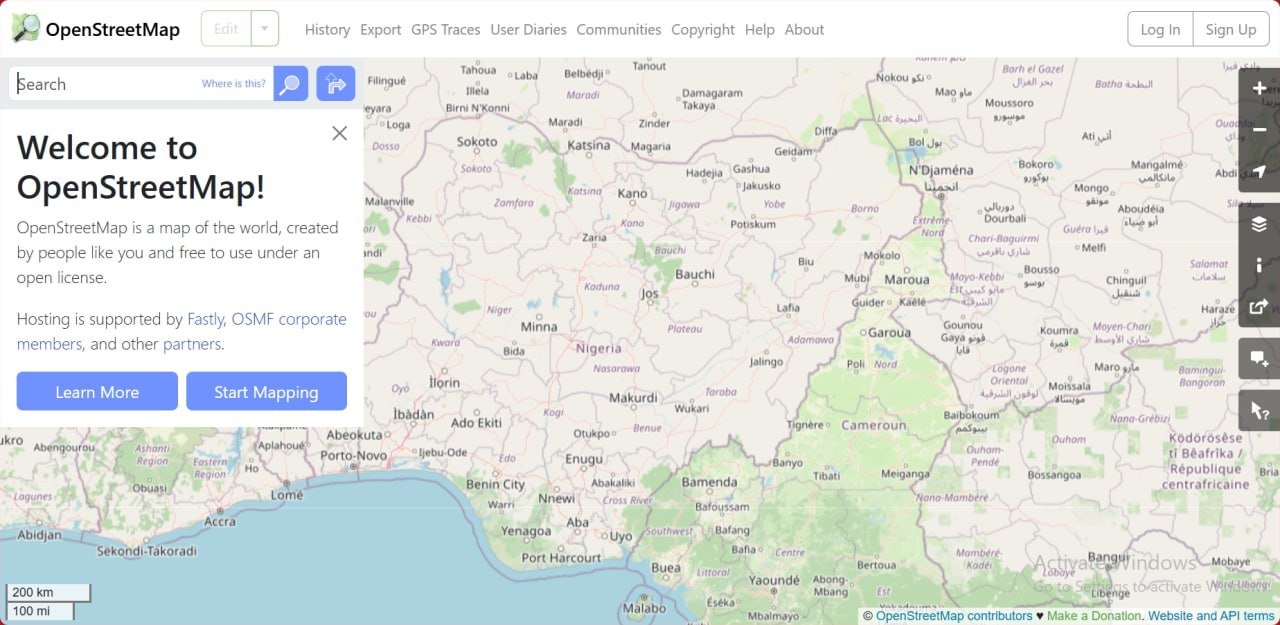Open the History menu item
The width and height of the screenshot is (1280, 625).
pos(327,30)
